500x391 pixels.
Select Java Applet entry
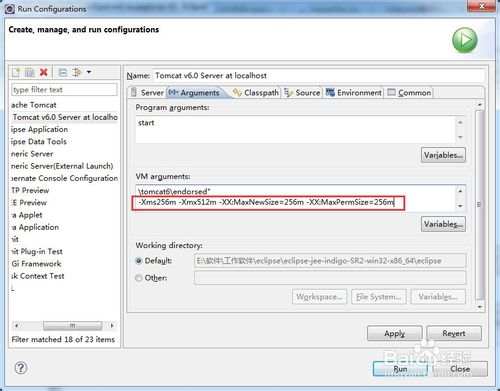tap(27, 215)
